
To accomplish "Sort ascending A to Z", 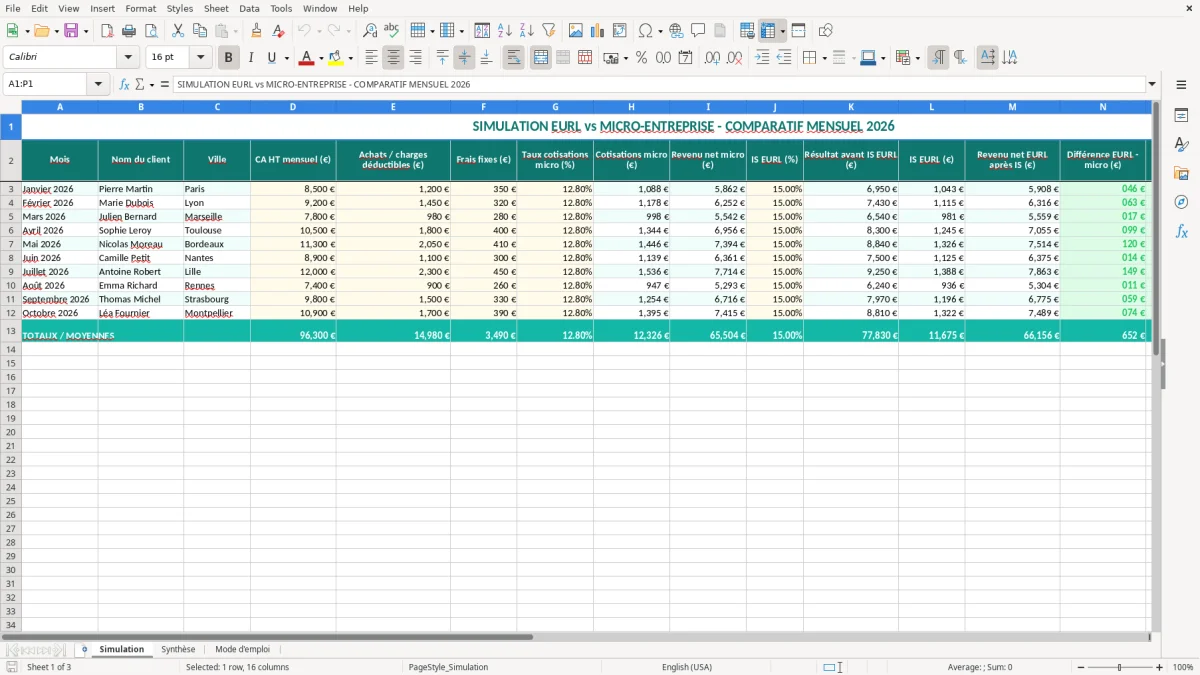I will pos(504,31).
